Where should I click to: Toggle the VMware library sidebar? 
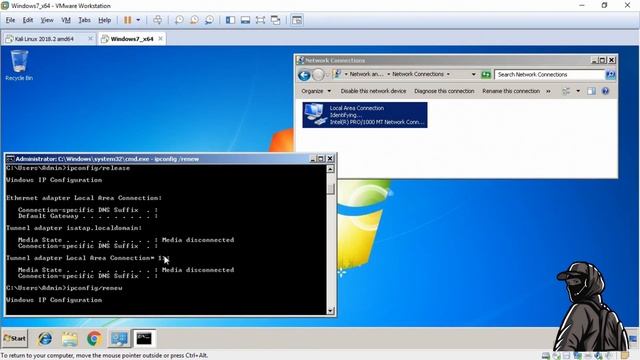click(230, 20)
